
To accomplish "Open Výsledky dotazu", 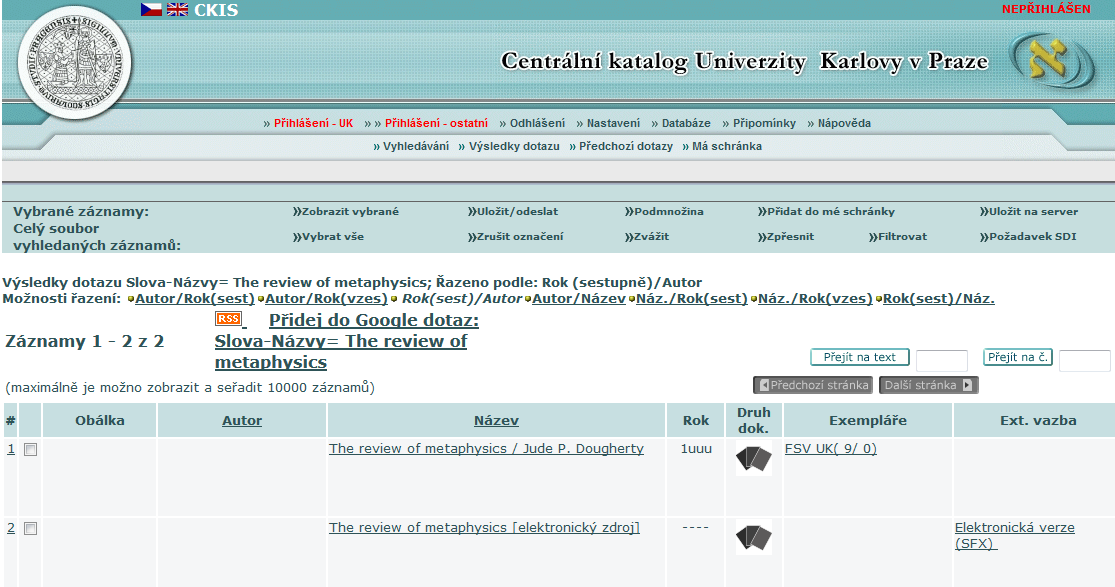I will pos(514,146).
